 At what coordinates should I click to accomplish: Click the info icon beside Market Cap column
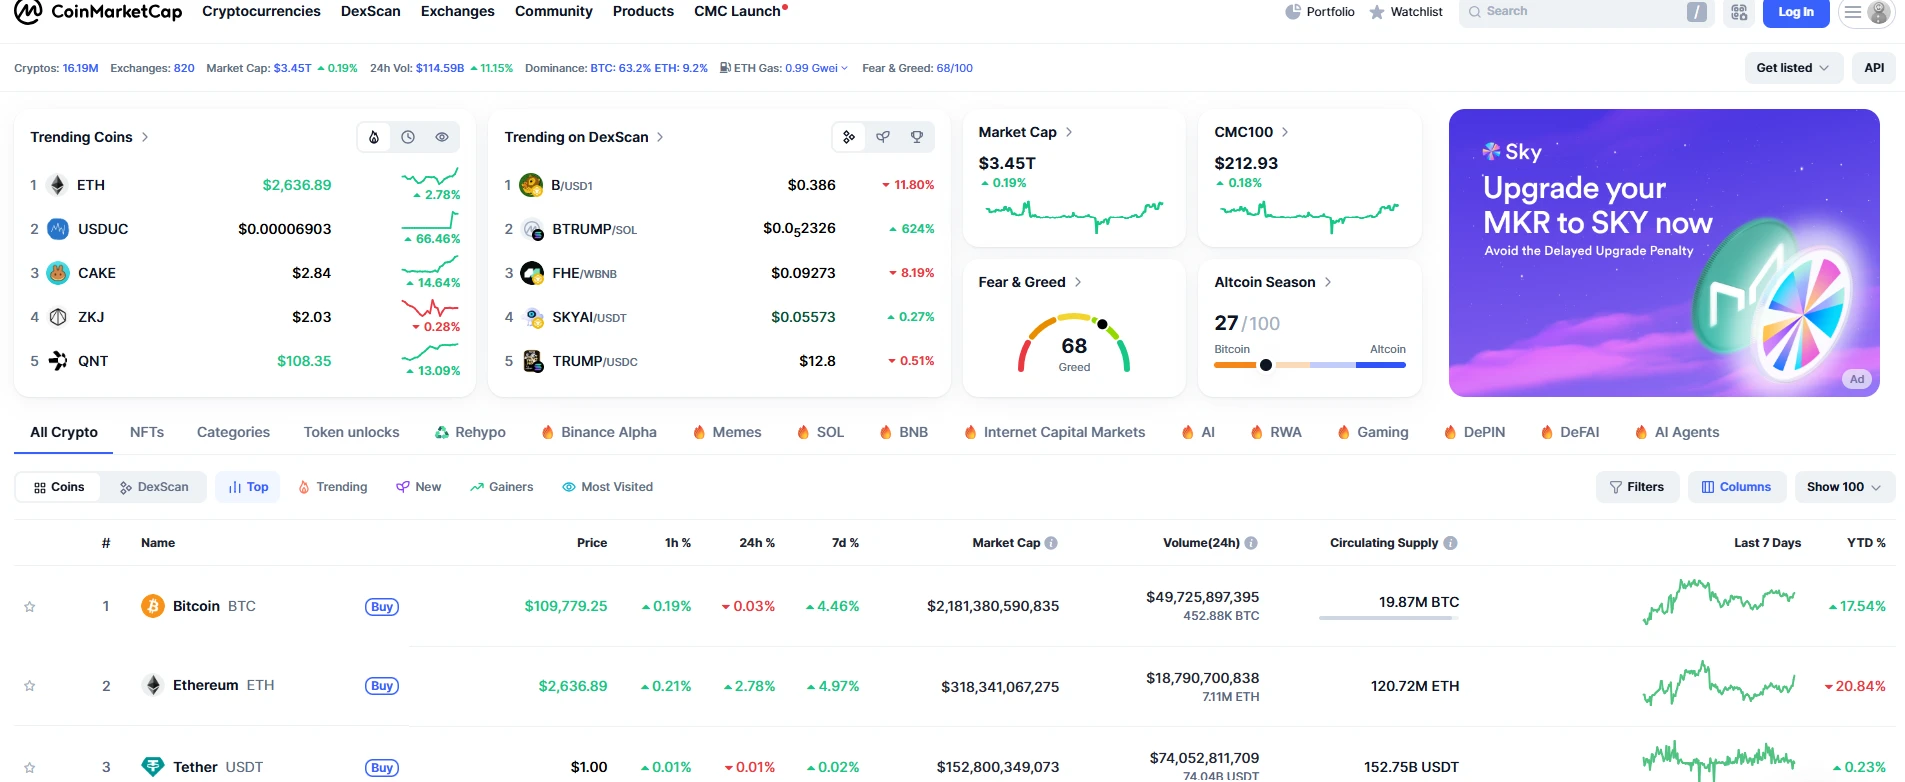[x=1051, y=543]
